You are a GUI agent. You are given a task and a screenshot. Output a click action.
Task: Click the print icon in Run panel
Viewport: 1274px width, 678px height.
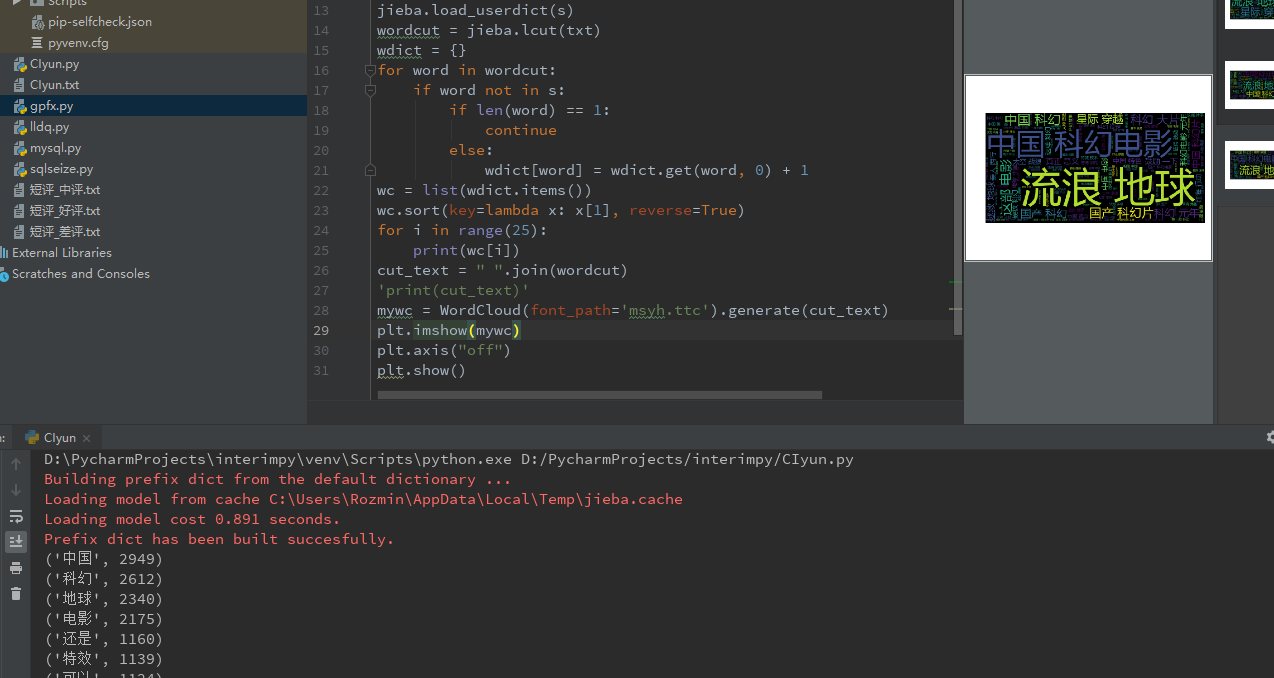pos(16,568)
